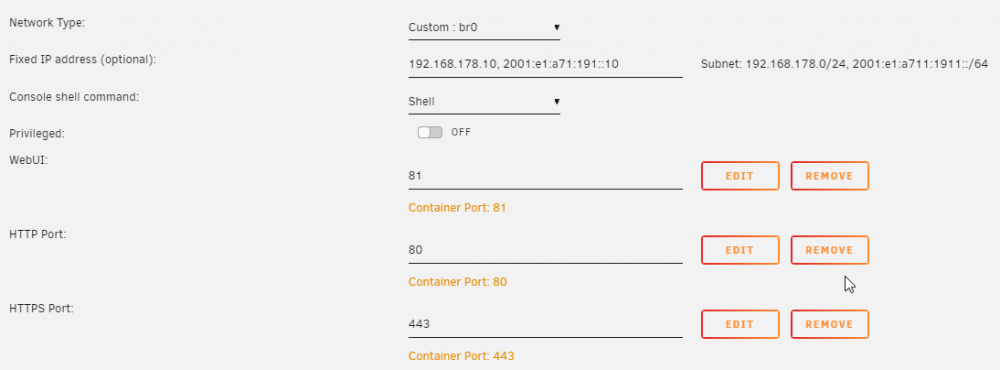Click the Container Port: 80 hint text
This screenshot has height=370, width=1000.
pos(457,282)
